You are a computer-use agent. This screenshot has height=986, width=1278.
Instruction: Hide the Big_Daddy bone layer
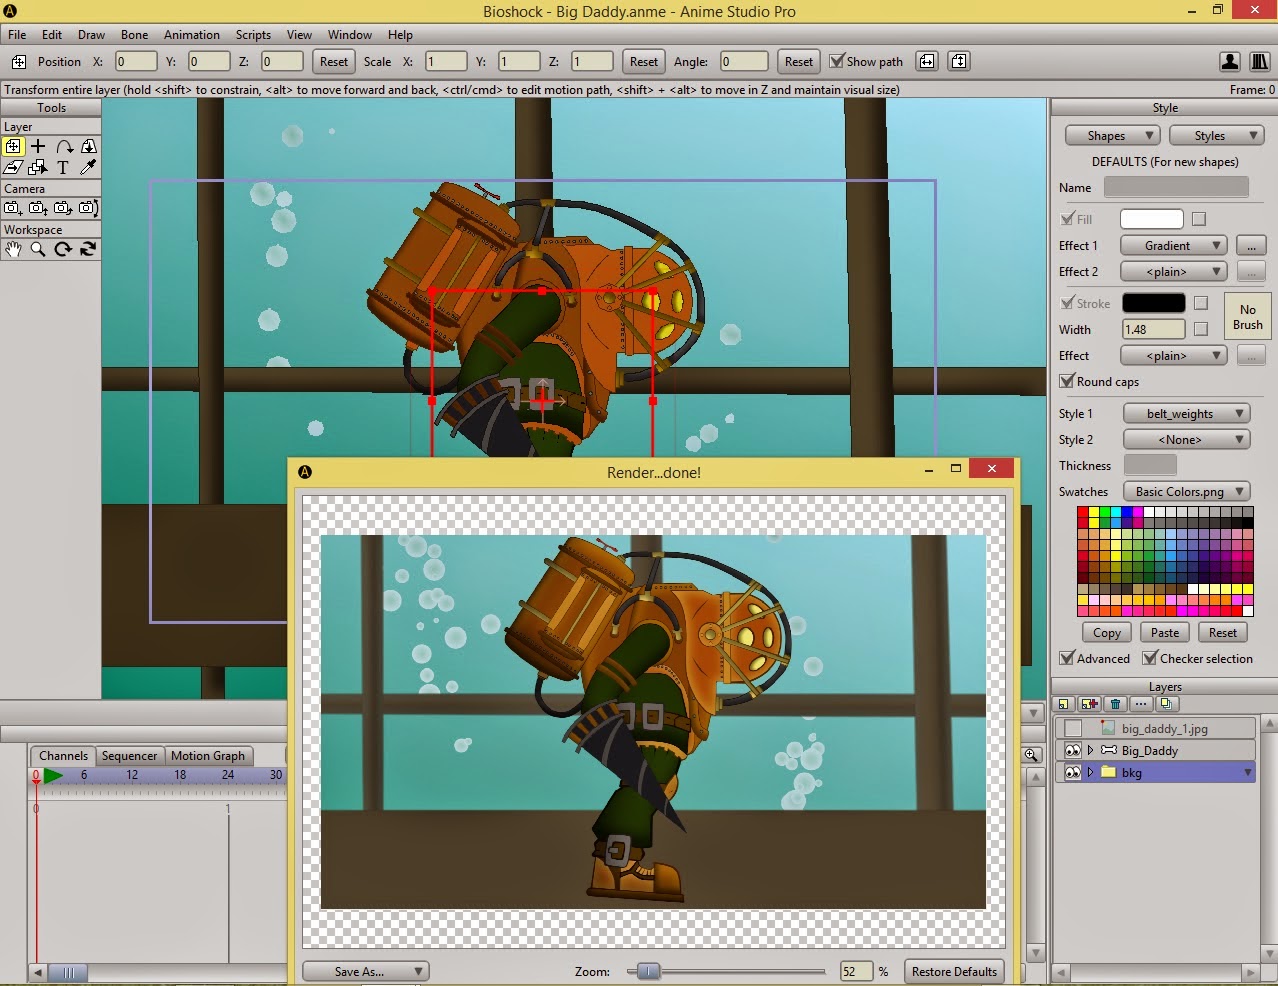tap(1073, 750)
